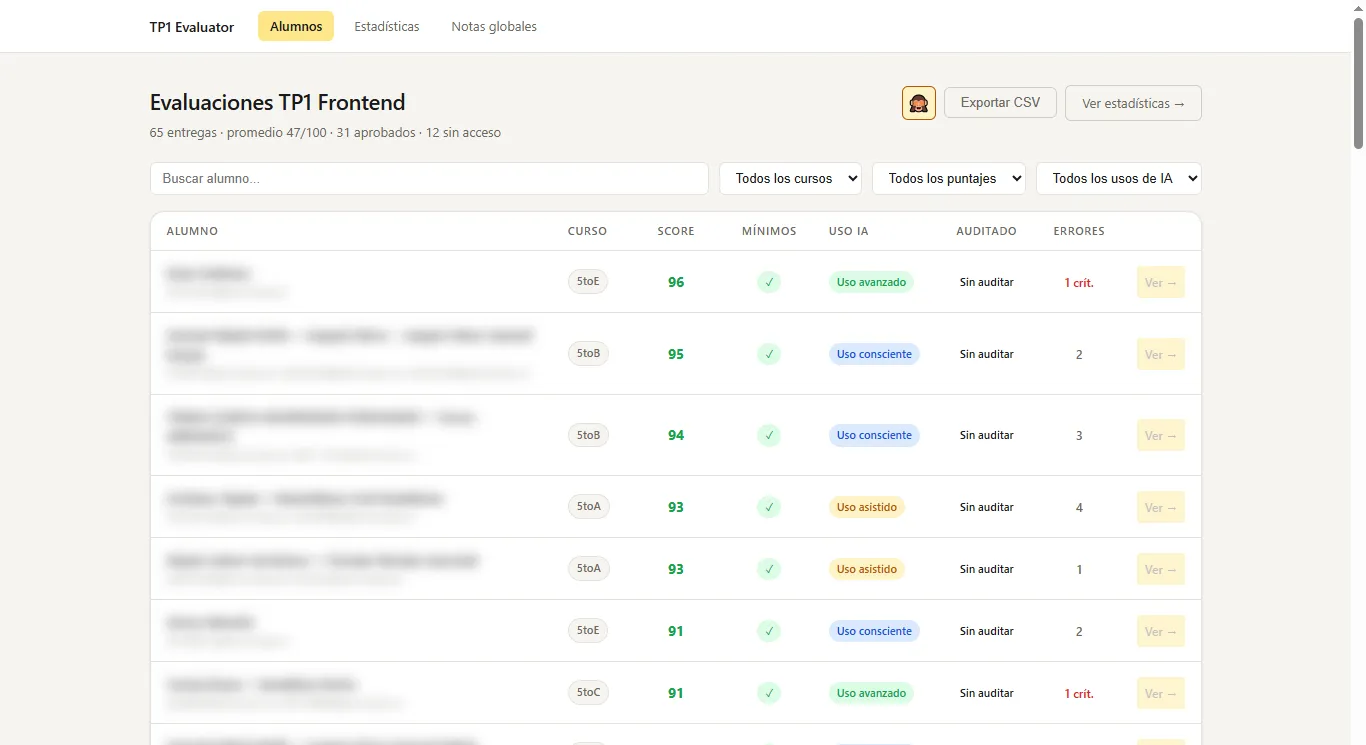Viewport: 1366px width, 745px height.
Task: Click the check icon in the 5toC row
Action: coord(769,693)
